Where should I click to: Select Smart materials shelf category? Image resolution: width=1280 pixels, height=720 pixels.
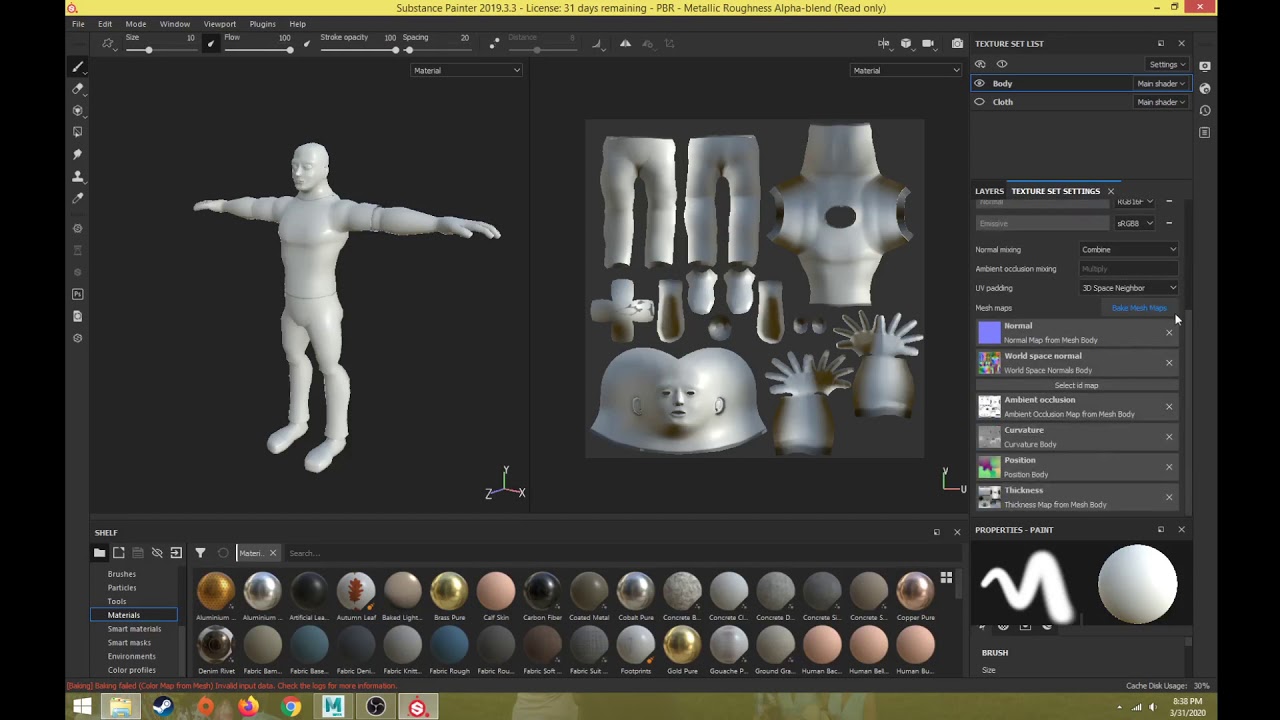click(x=134, y=629)
